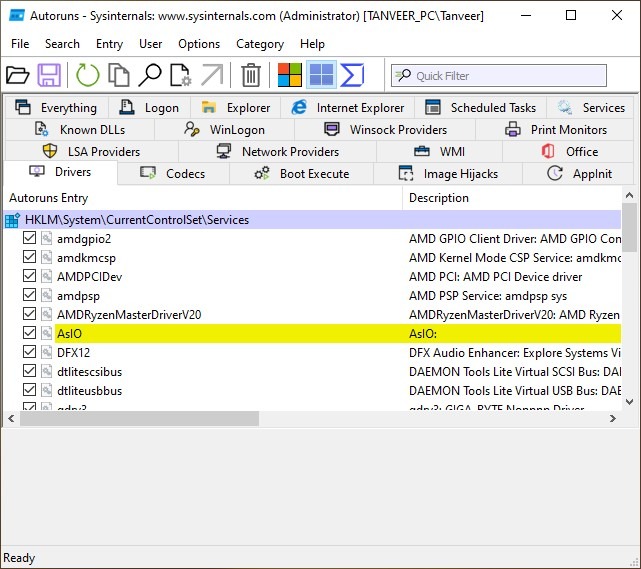Switch to the Explorer tab
The width and height of the screenshot is (641, 569).
point(235,108)
